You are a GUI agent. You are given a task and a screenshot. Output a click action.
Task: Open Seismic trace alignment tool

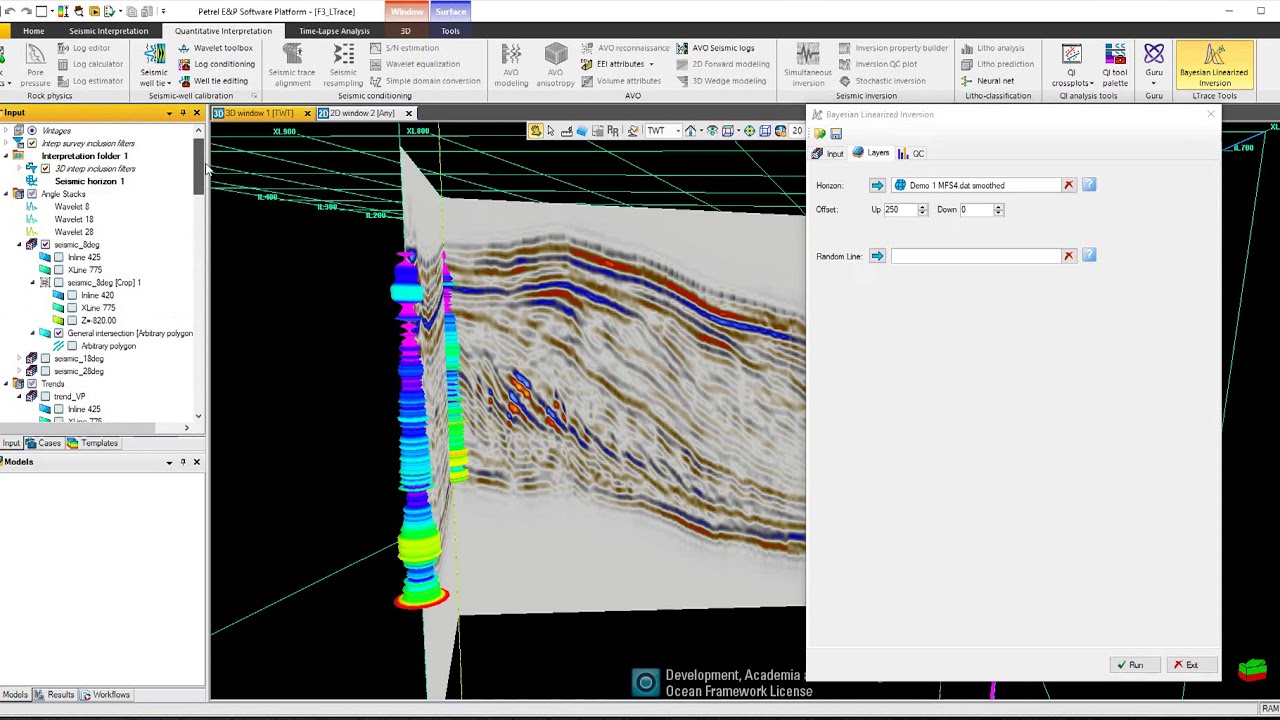point(292,66)
